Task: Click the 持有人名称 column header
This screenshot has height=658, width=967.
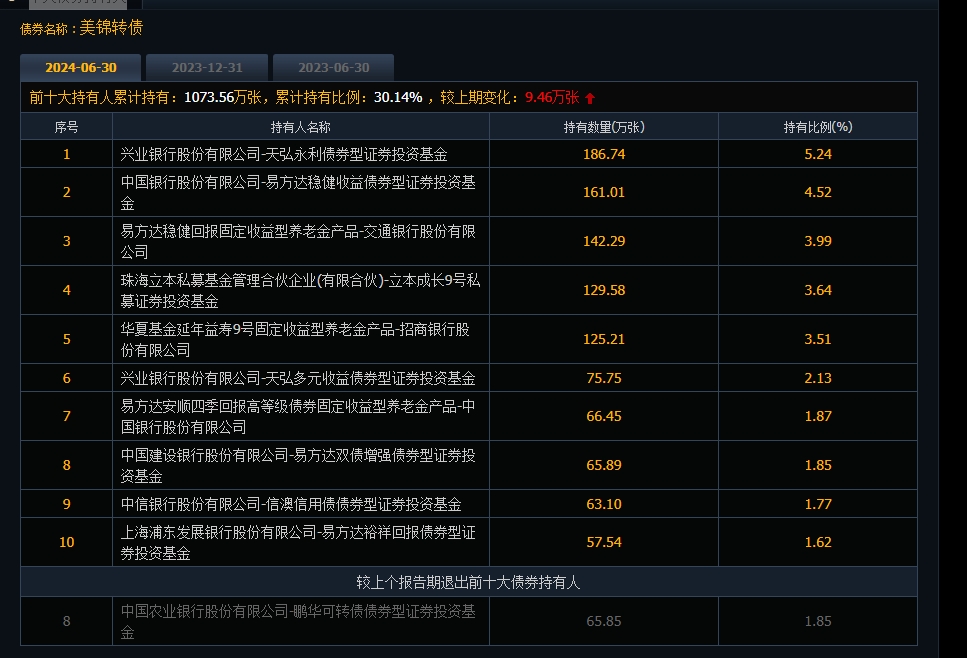Action: (x=301, y=127)
